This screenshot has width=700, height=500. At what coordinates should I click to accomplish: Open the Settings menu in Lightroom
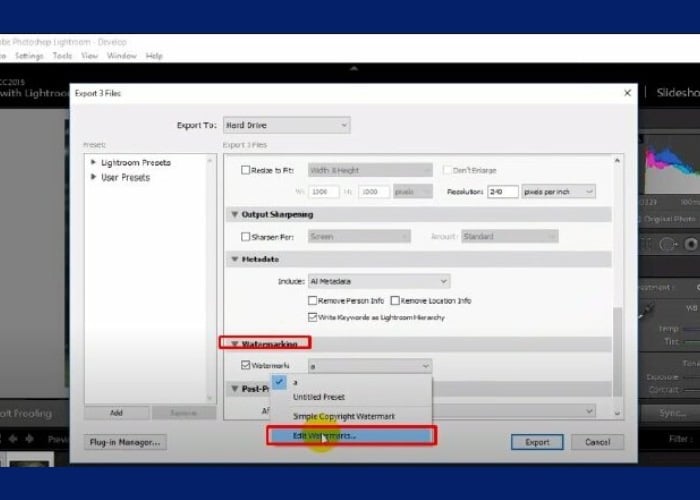[x=29, y=56]
